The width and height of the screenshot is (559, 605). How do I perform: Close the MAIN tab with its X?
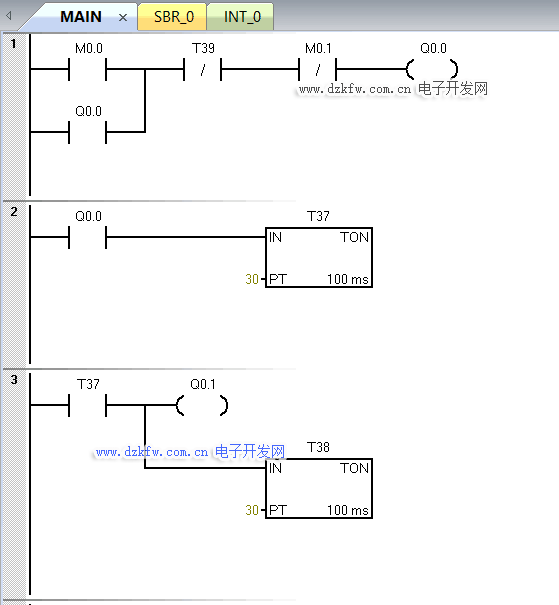tap(123, 18)
